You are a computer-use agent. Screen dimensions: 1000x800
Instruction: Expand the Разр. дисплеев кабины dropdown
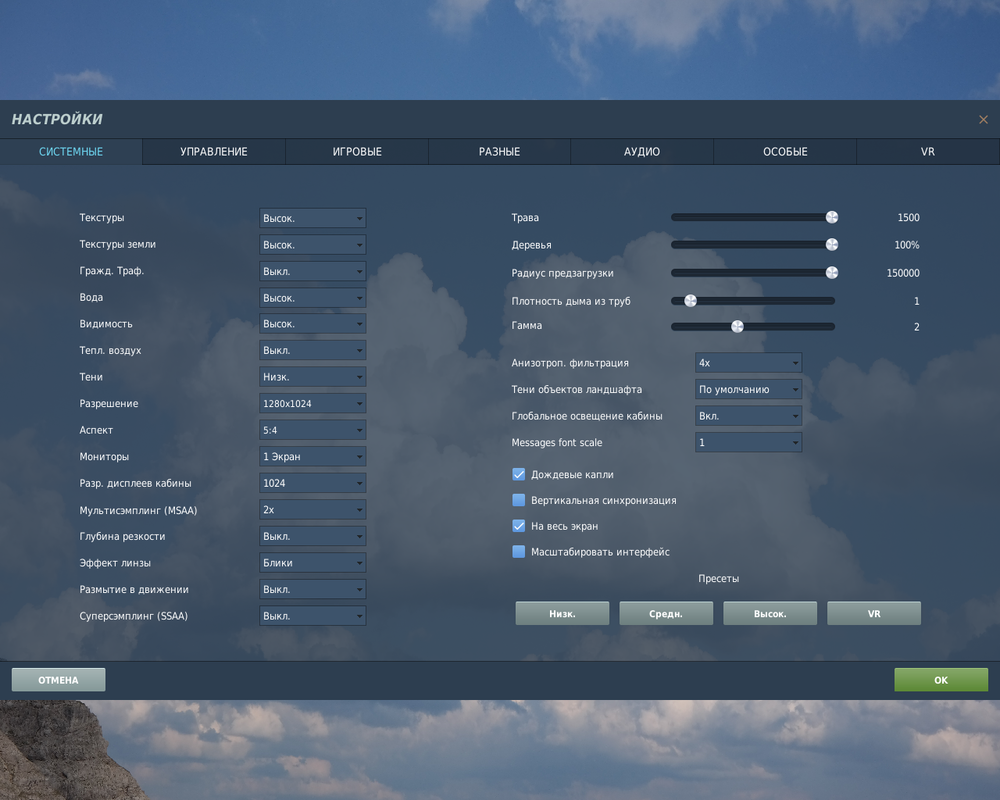click(312, 484)
